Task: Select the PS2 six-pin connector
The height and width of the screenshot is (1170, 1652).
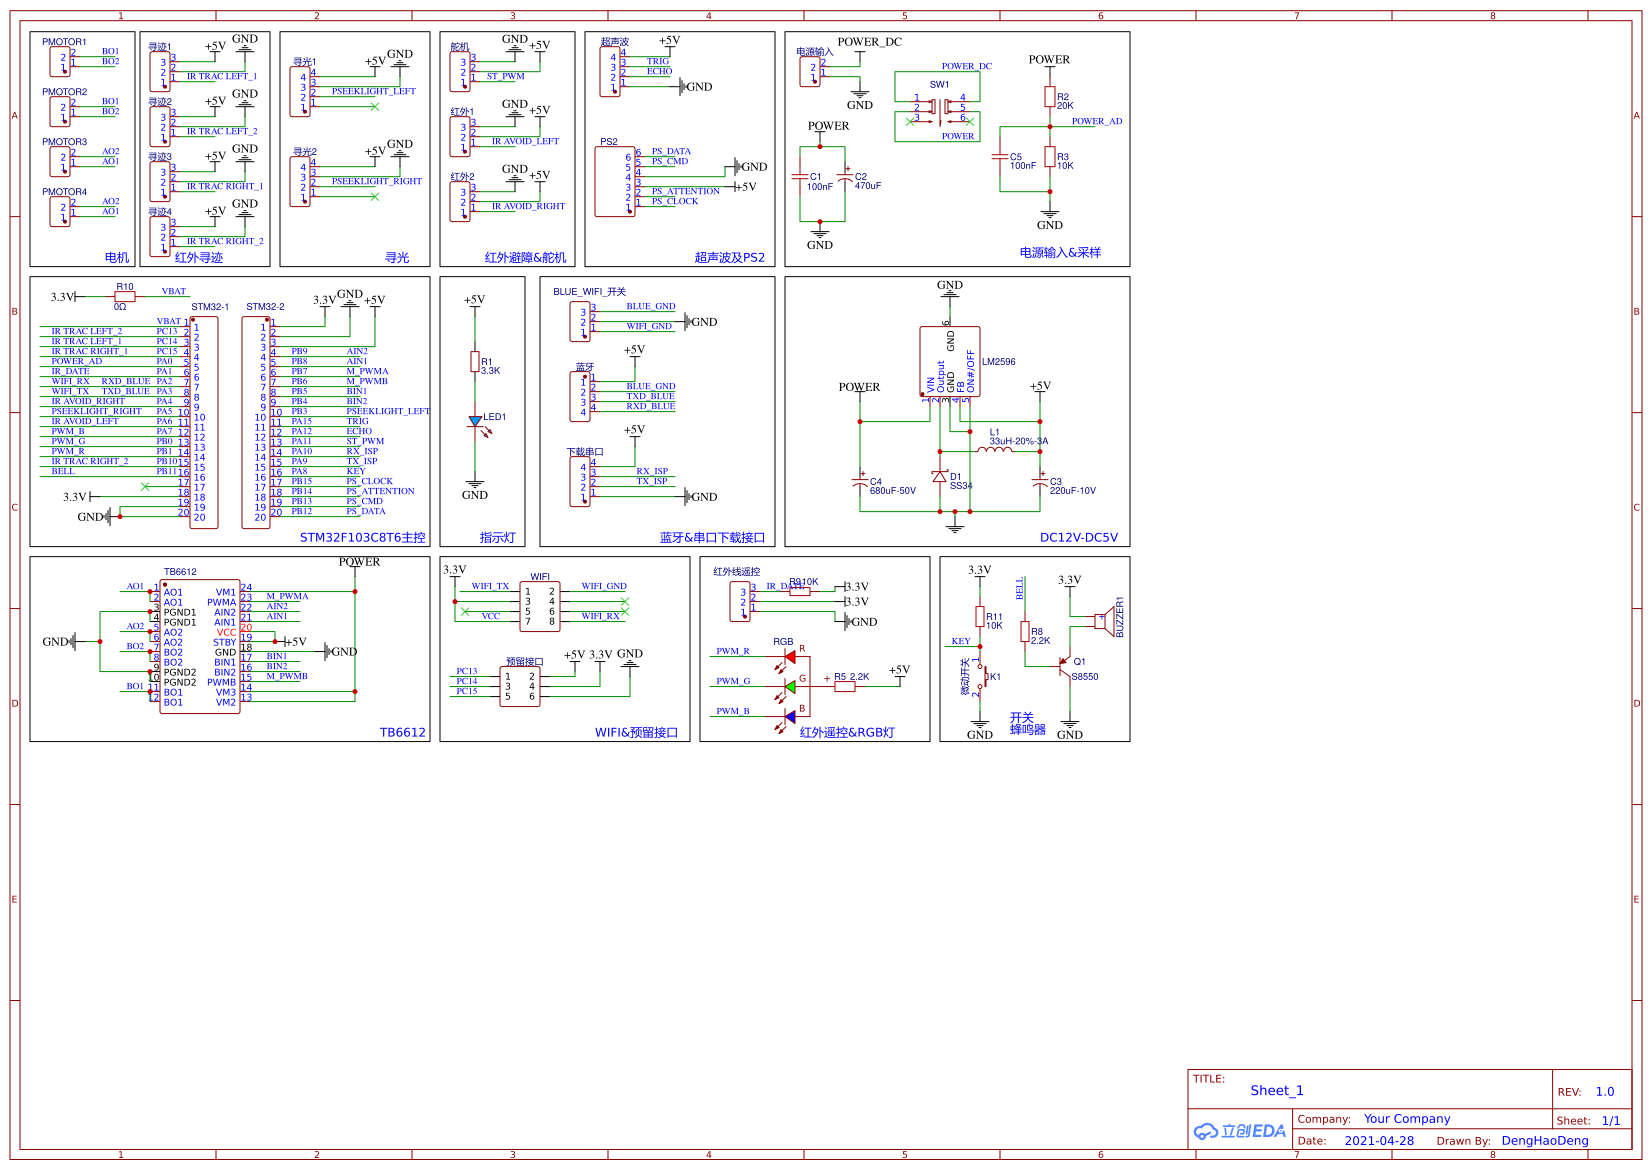Action: tap(614, 181)
